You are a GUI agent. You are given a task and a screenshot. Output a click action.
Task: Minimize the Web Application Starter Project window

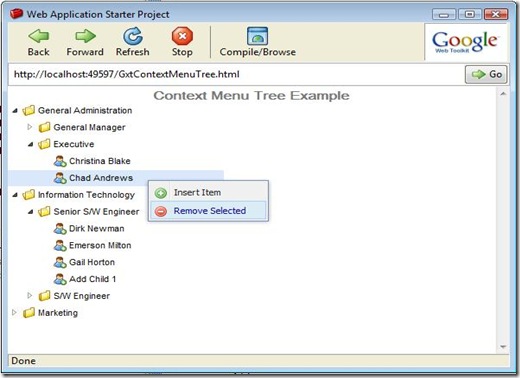444,14
